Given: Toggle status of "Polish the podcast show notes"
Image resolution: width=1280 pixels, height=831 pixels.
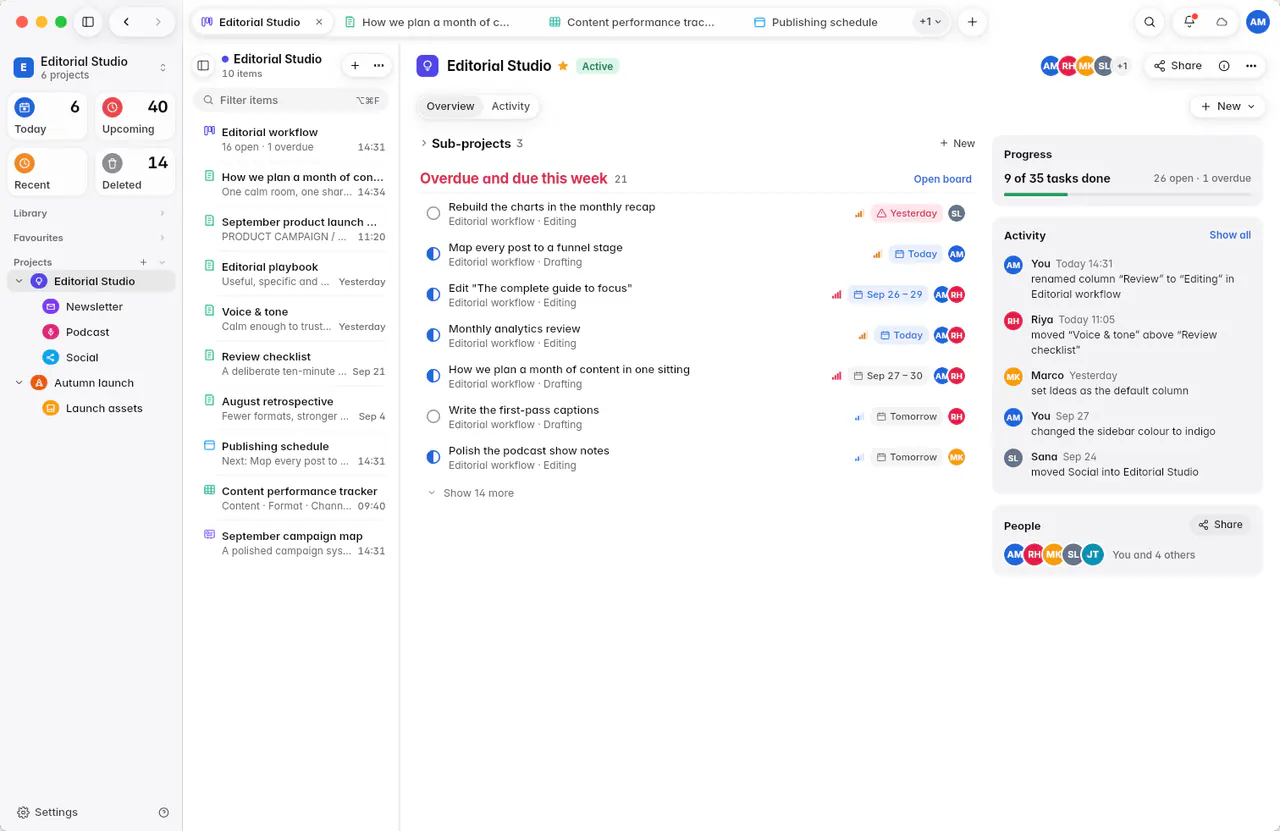Looking at the screenshot, I should click(x=433, y=457).
